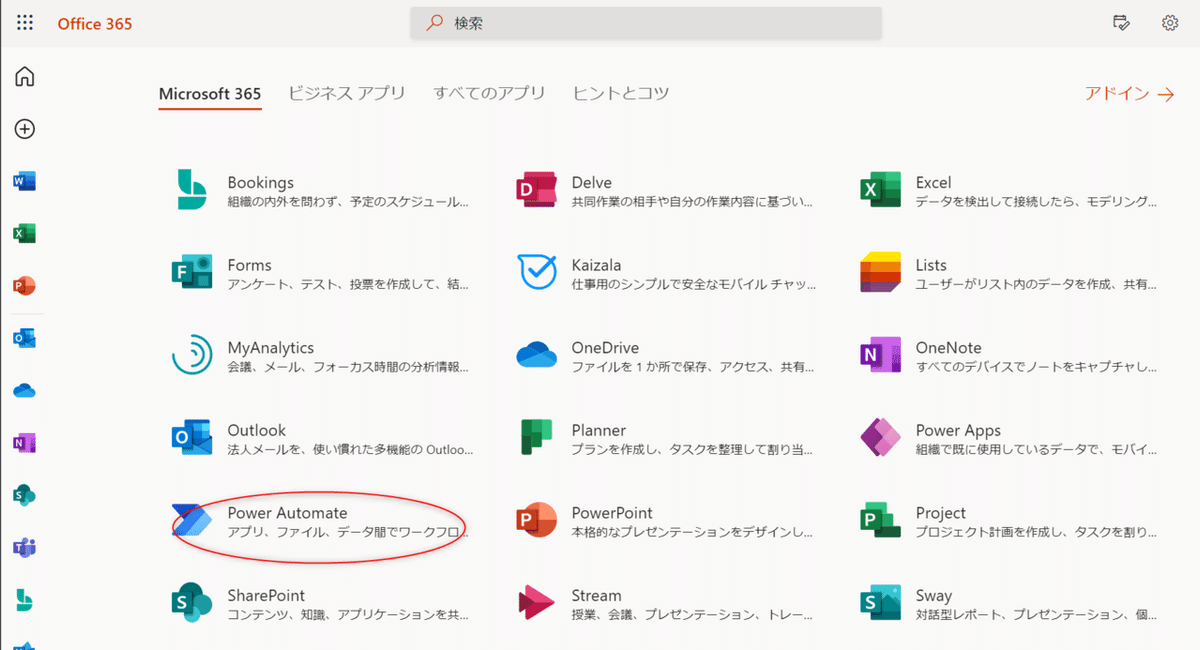Click the Bookings app icon in grid
The image size is (1200, 650).
(192, 189)
